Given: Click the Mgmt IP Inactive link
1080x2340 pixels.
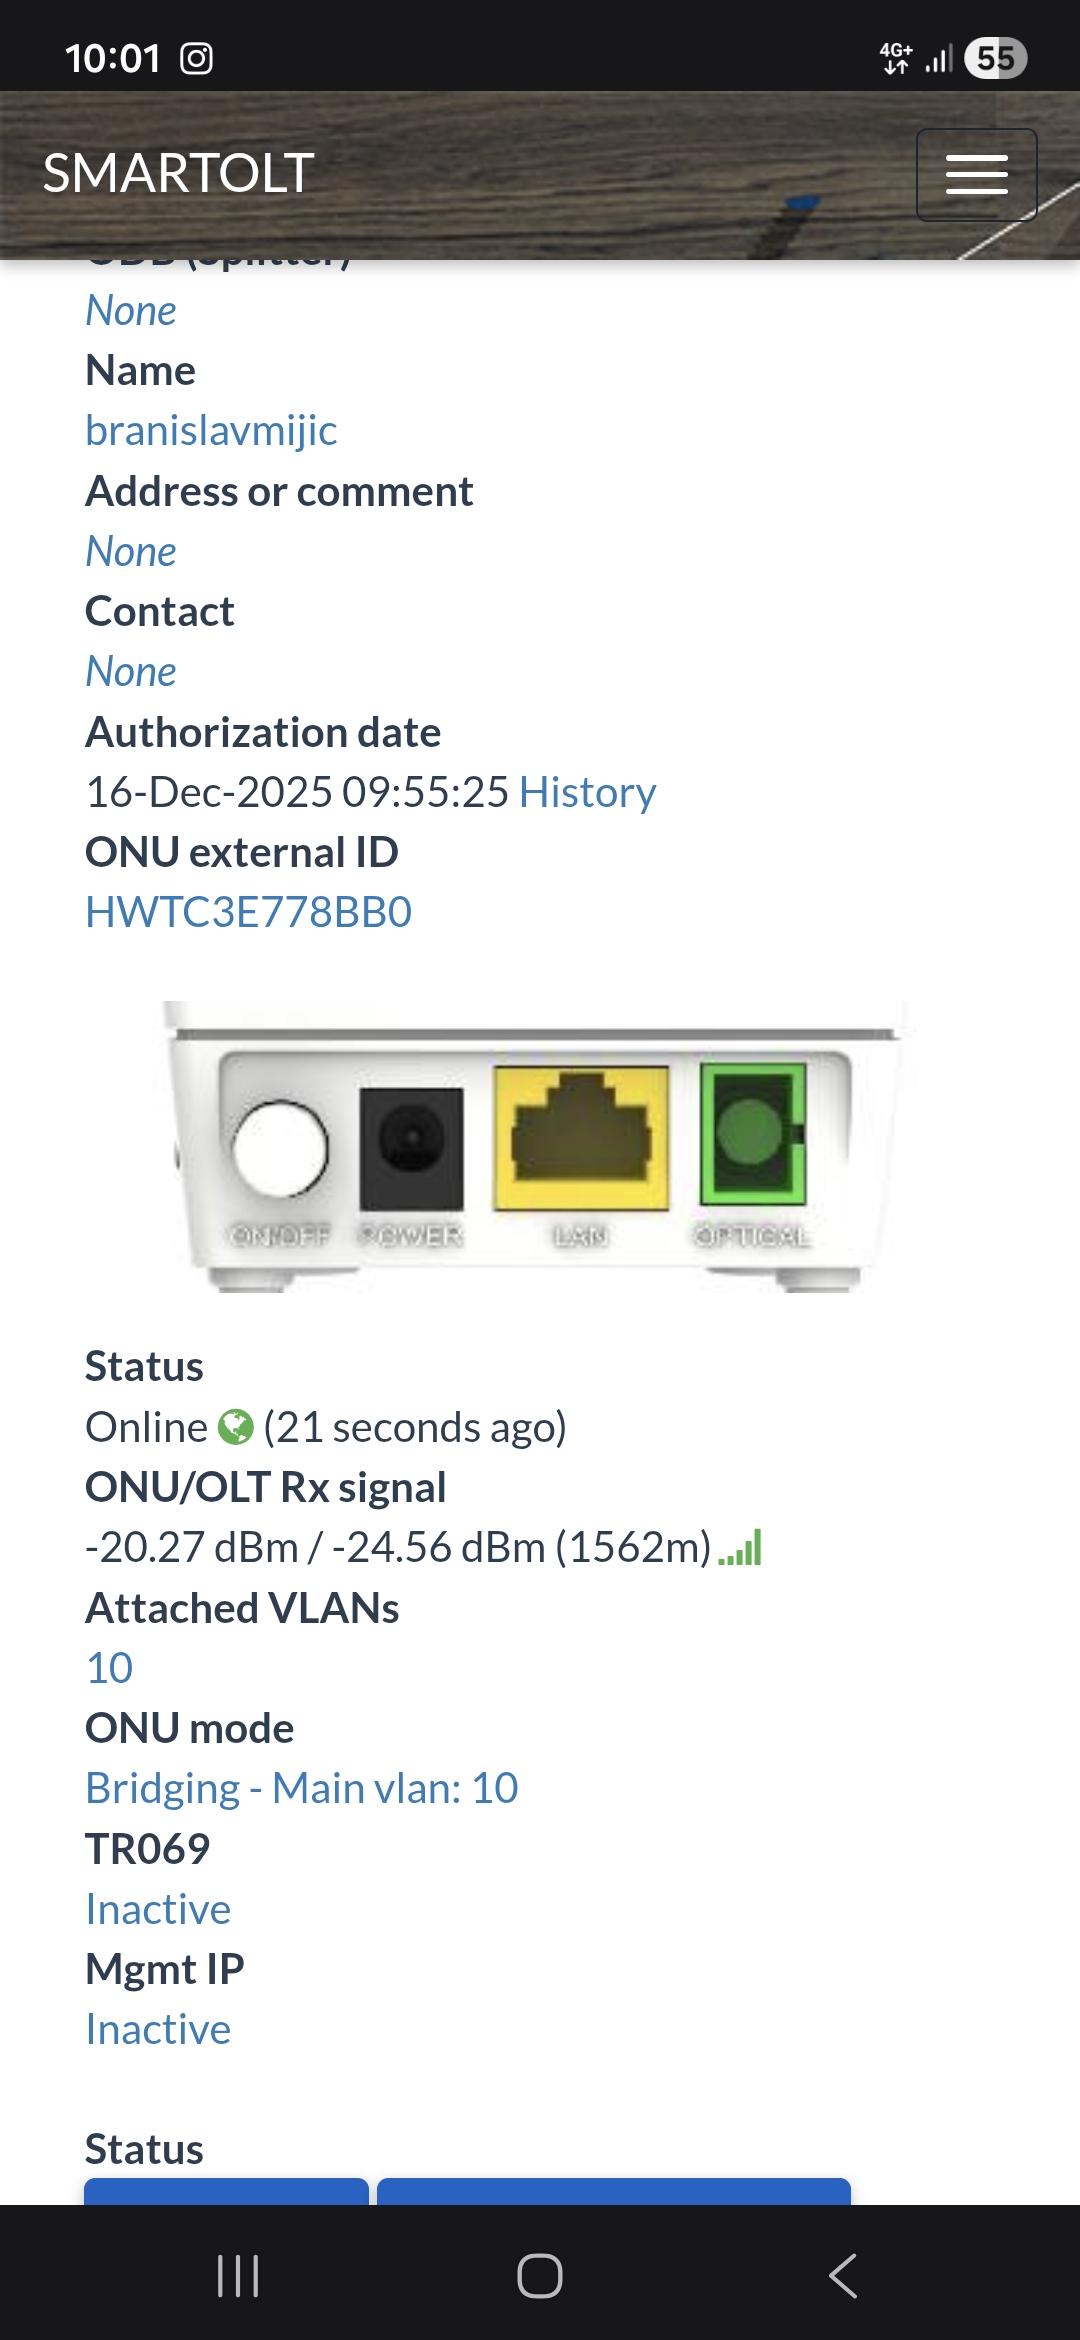Looking at the screenshot, I should (x=158, y=2029).
